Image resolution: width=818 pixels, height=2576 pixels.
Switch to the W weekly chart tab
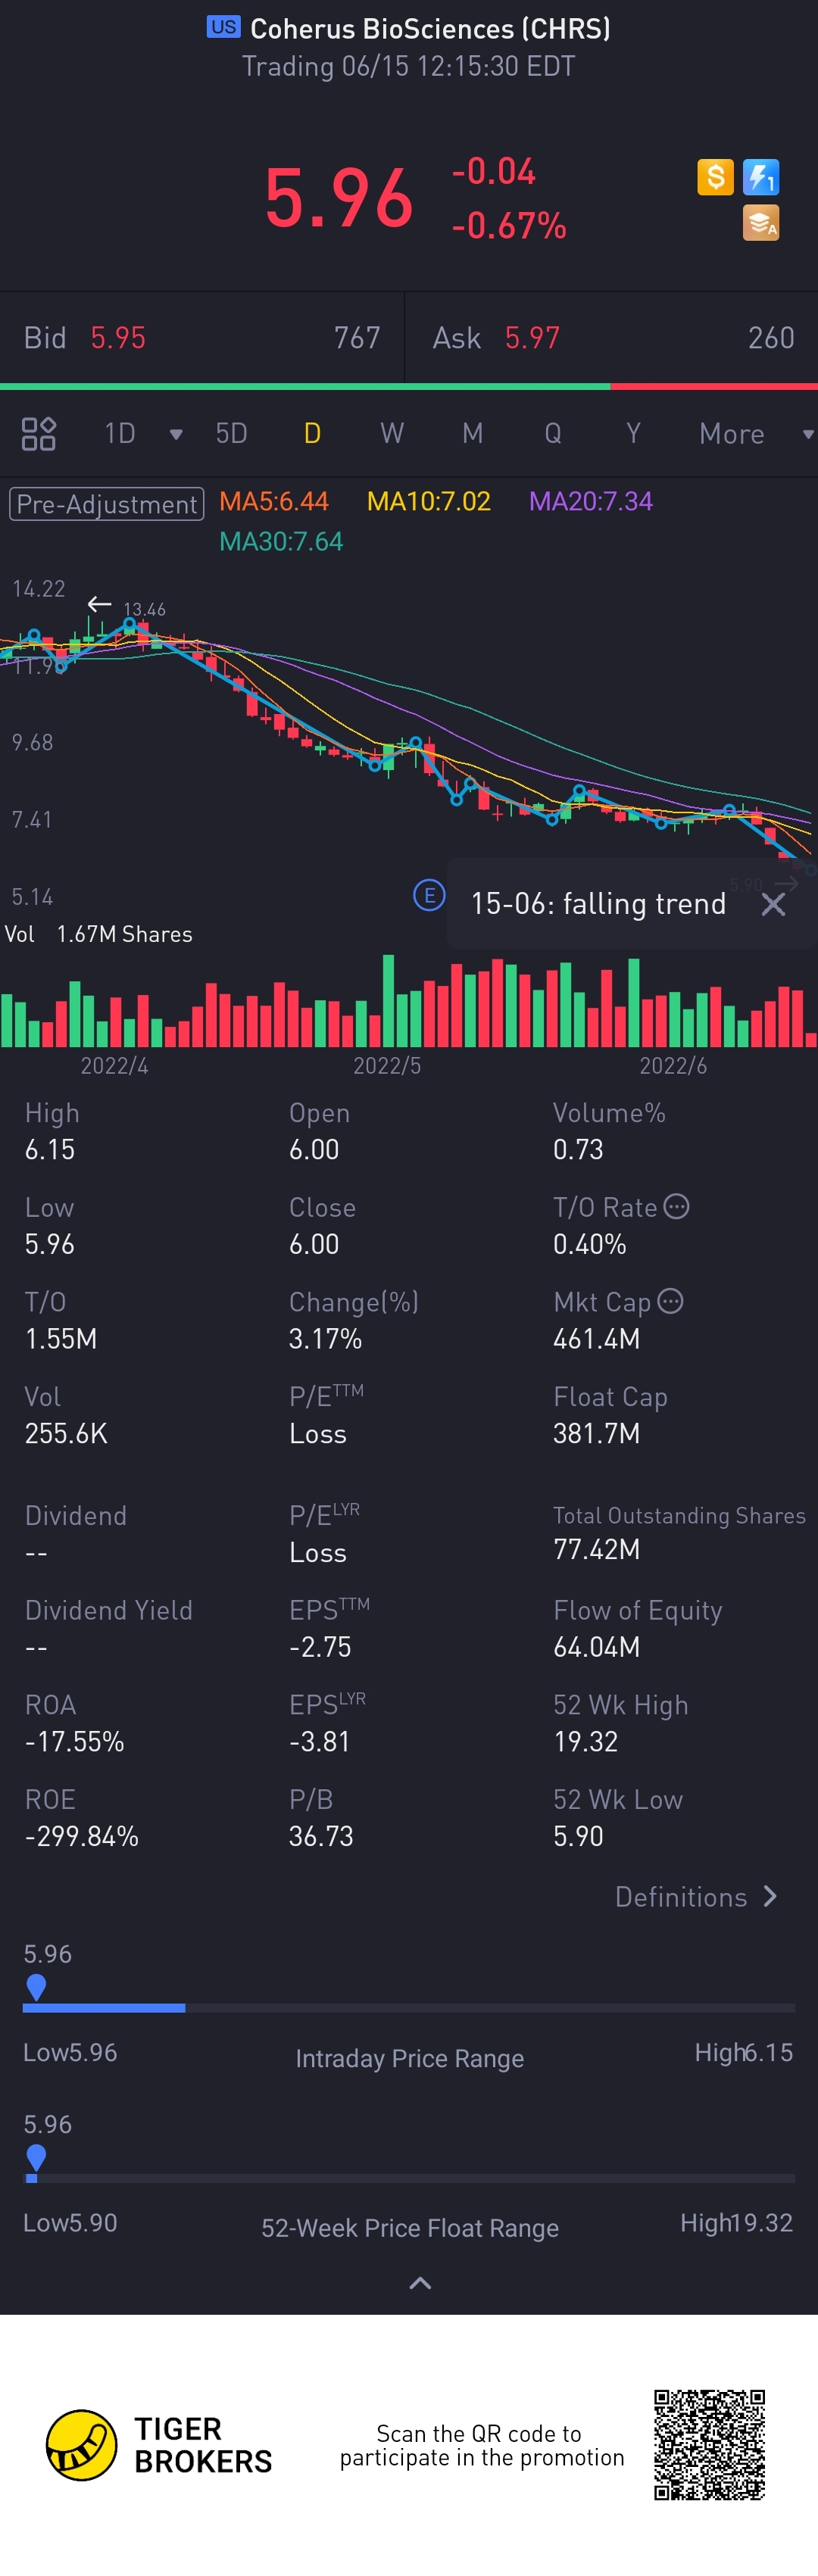(x=392, y=434)
